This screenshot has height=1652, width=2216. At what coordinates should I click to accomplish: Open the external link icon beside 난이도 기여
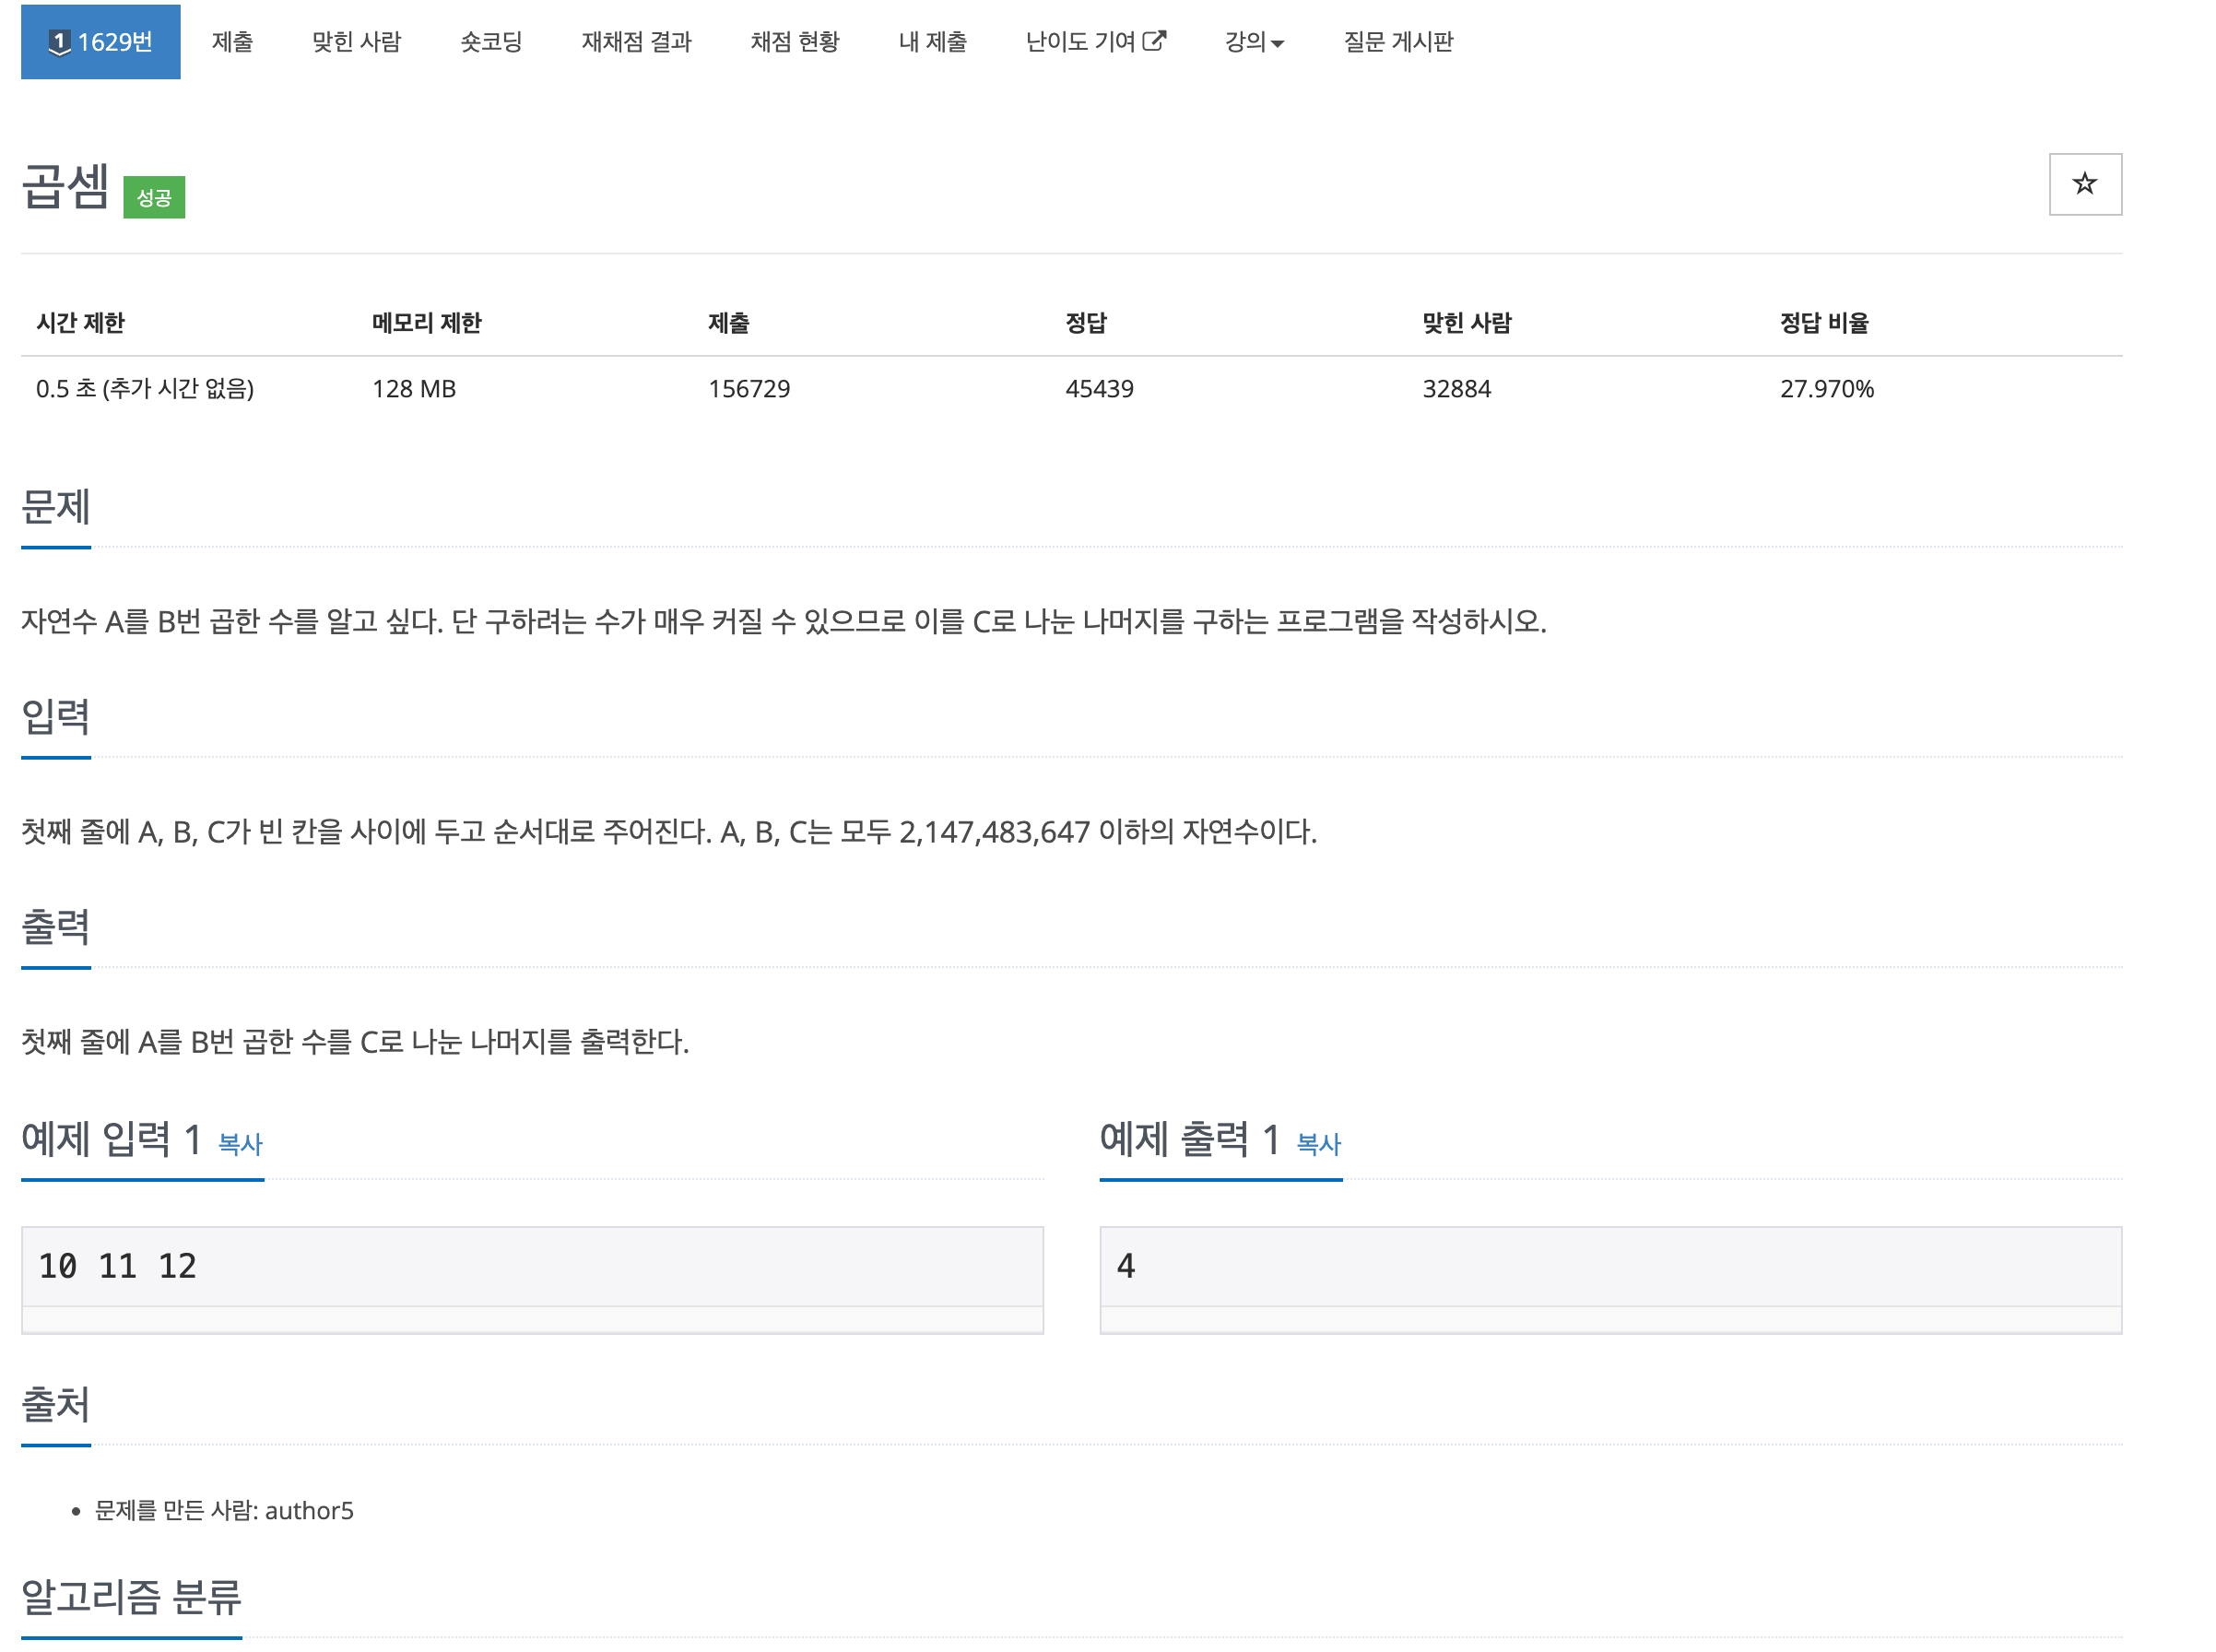click(1156, 39)
